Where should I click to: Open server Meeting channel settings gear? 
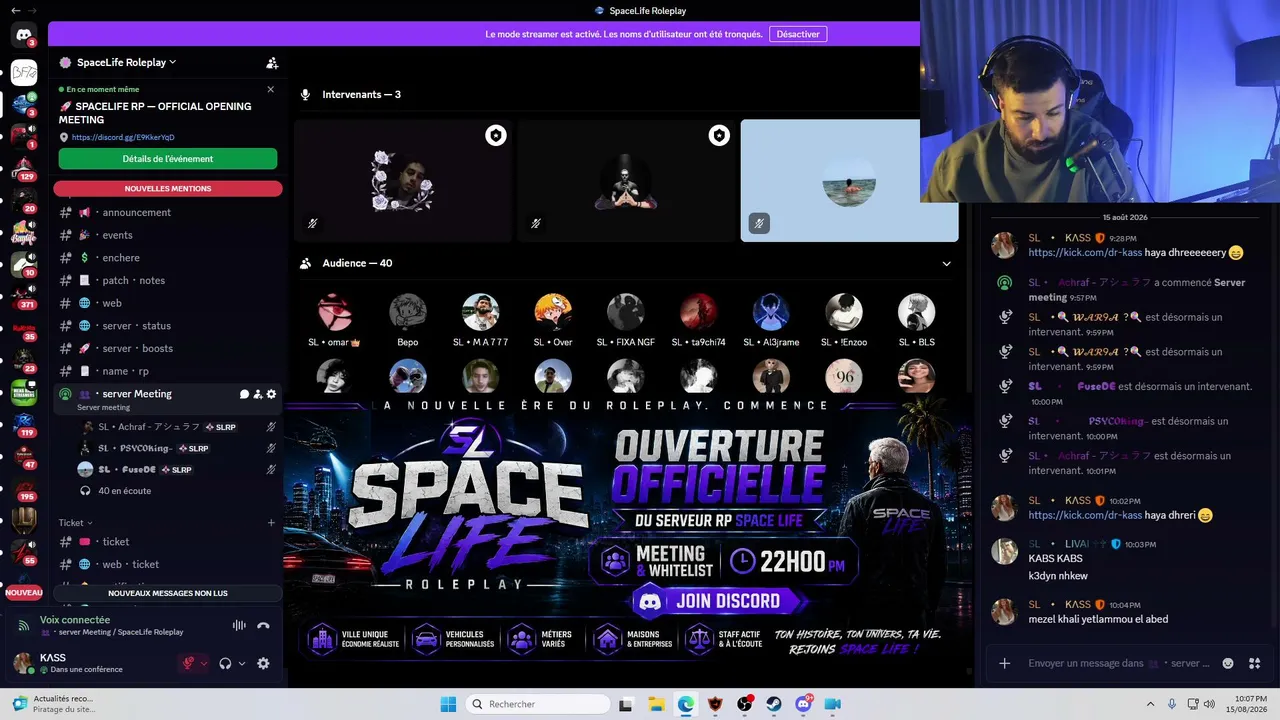coord(271,394)
